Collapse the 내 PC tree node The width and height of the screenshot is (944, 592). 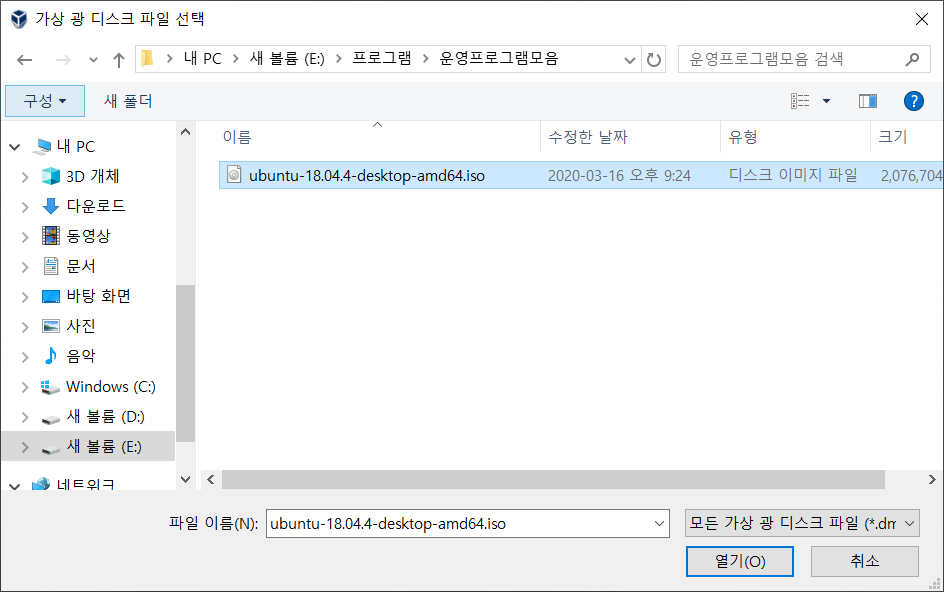point(15,146)
